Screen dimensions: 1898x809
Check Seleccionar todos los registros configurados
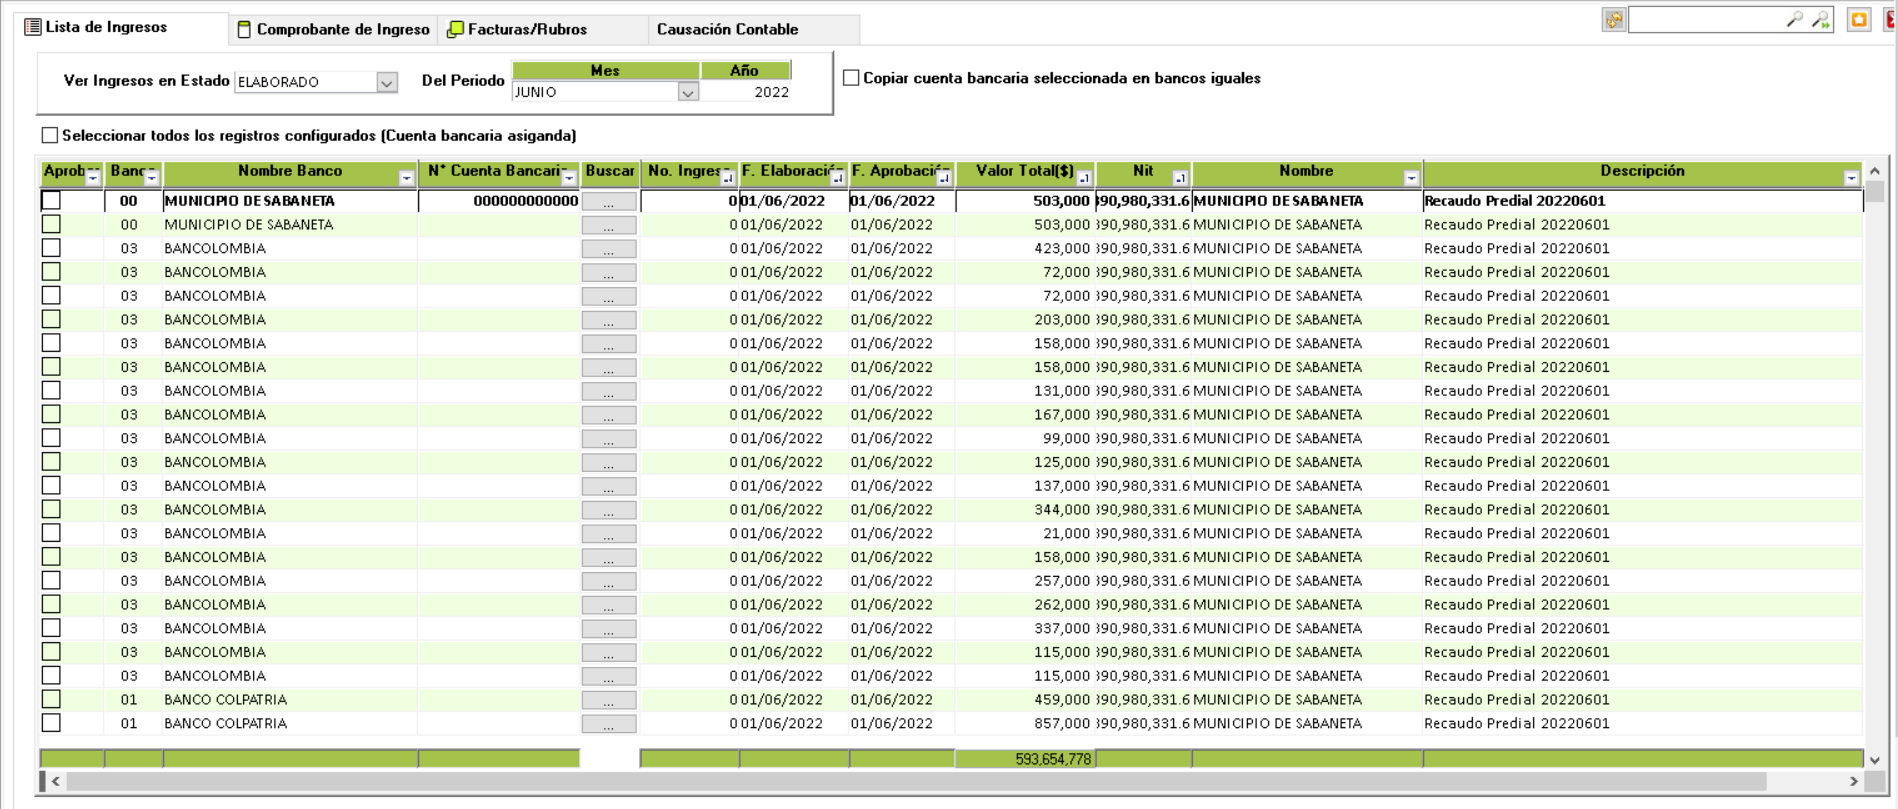point(50,135)
